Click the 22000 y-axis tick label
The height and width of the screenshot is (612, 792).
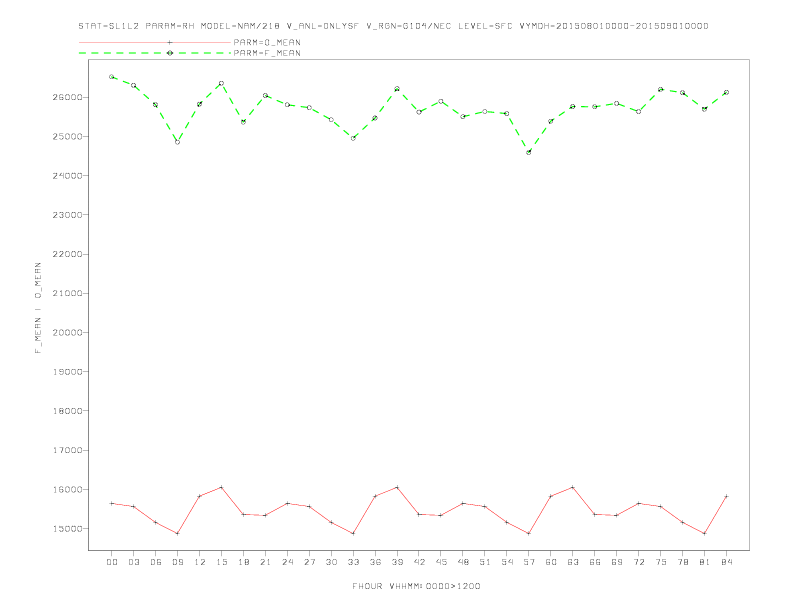point(68,254)
